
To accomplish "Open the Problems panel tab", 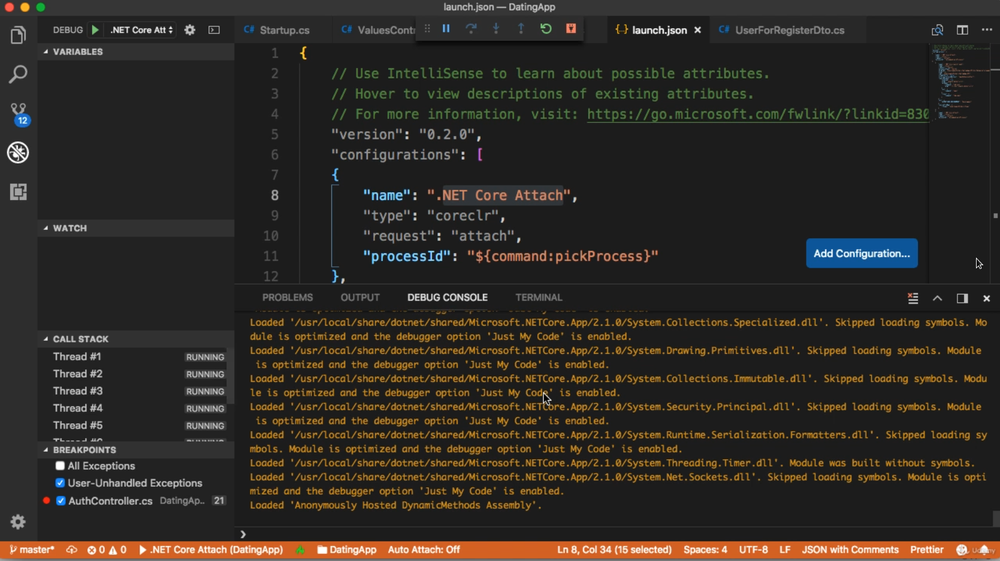I will tap(288, 298).
